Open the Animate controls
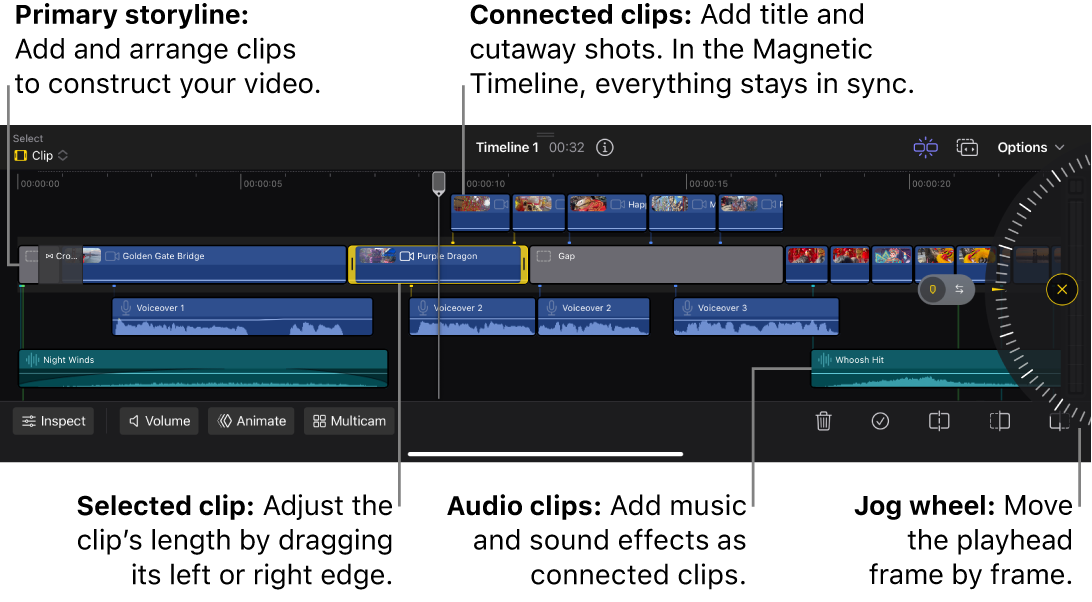1092x602 pixels. click(251, 421)
